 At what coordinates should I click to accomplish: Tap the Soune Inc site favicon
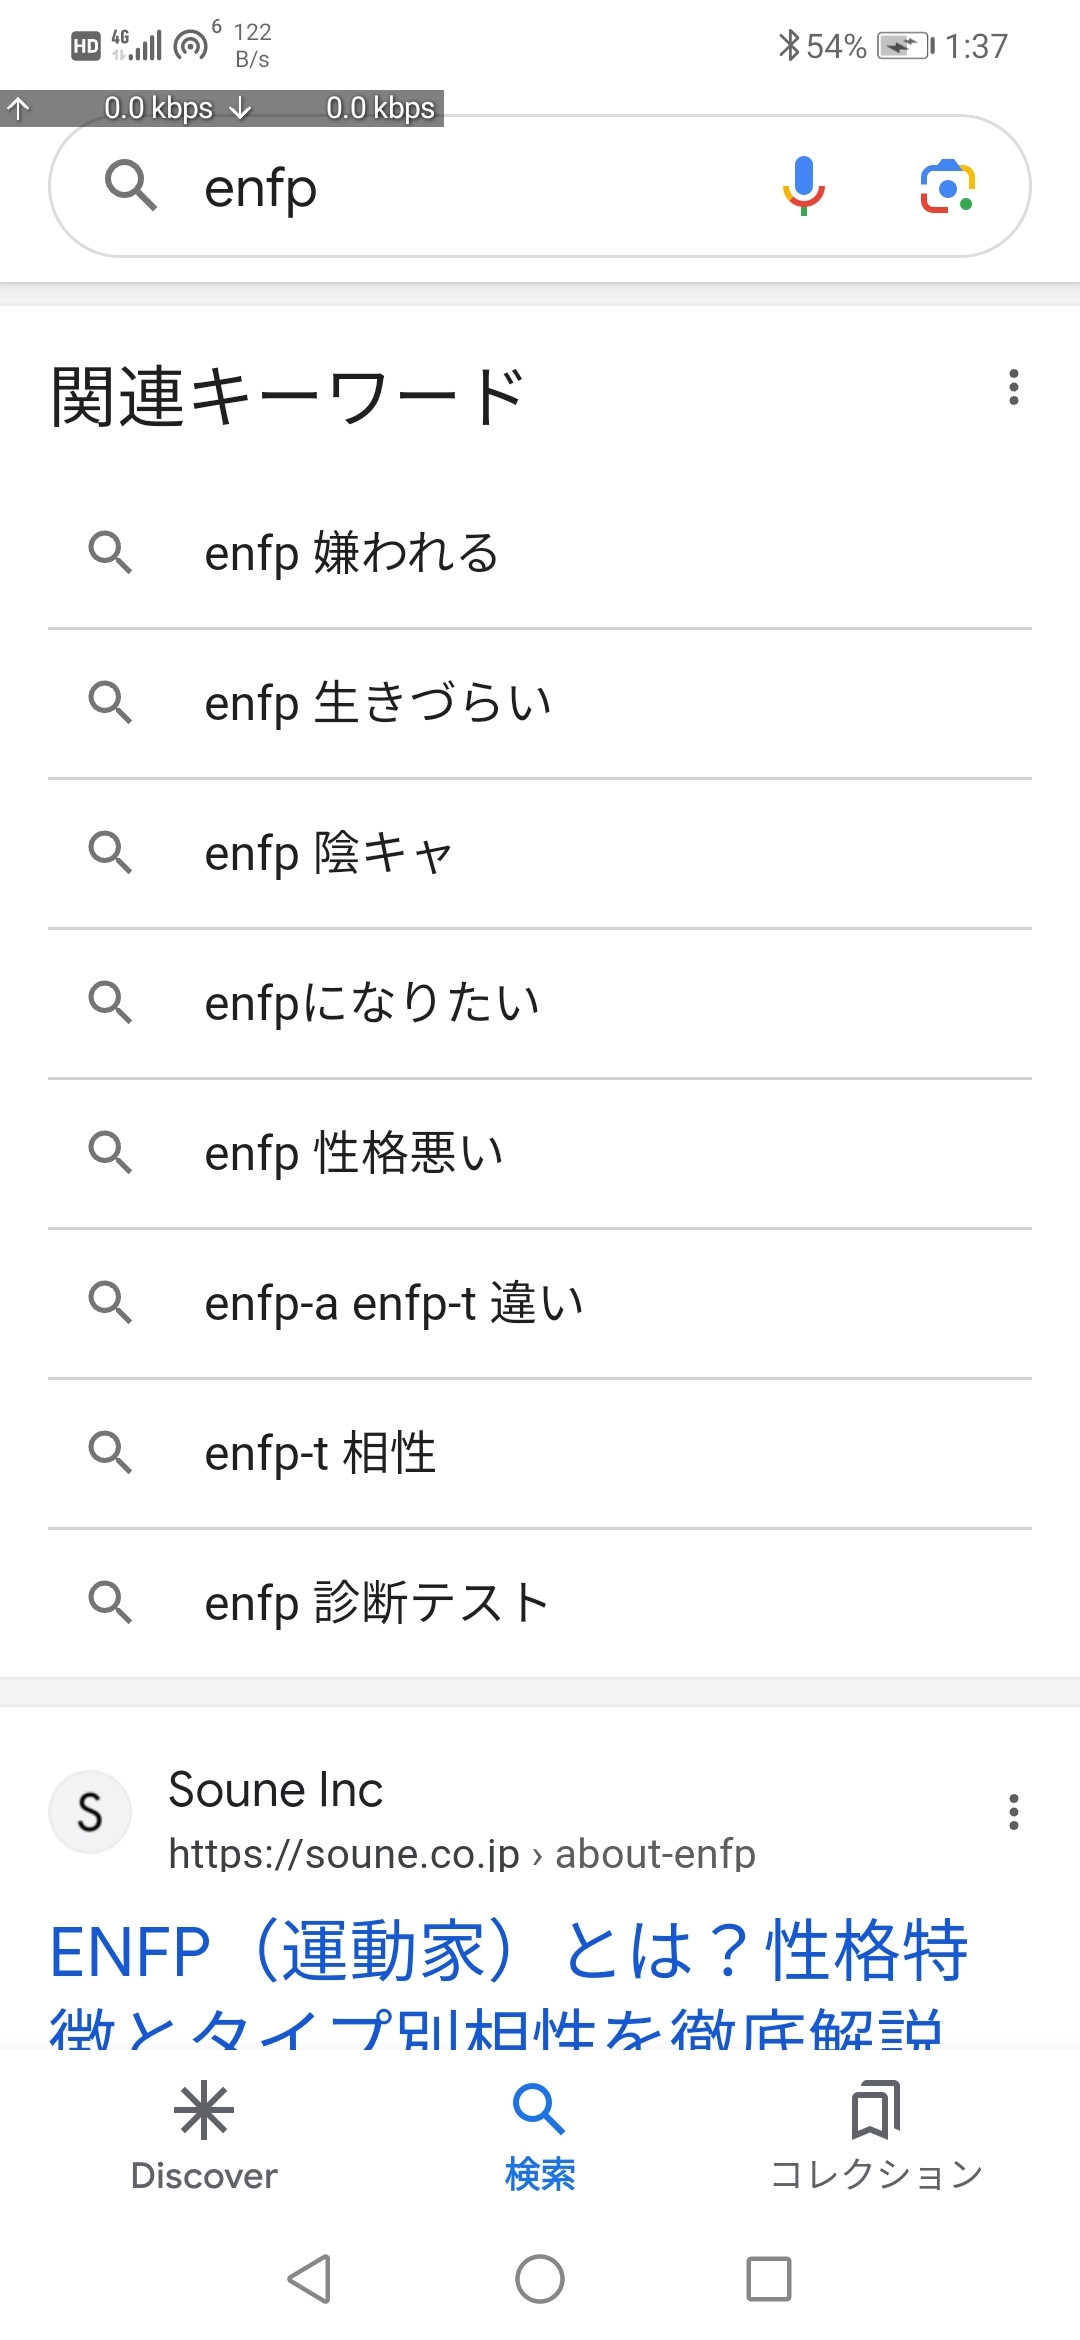click(x=90, y=1811)
